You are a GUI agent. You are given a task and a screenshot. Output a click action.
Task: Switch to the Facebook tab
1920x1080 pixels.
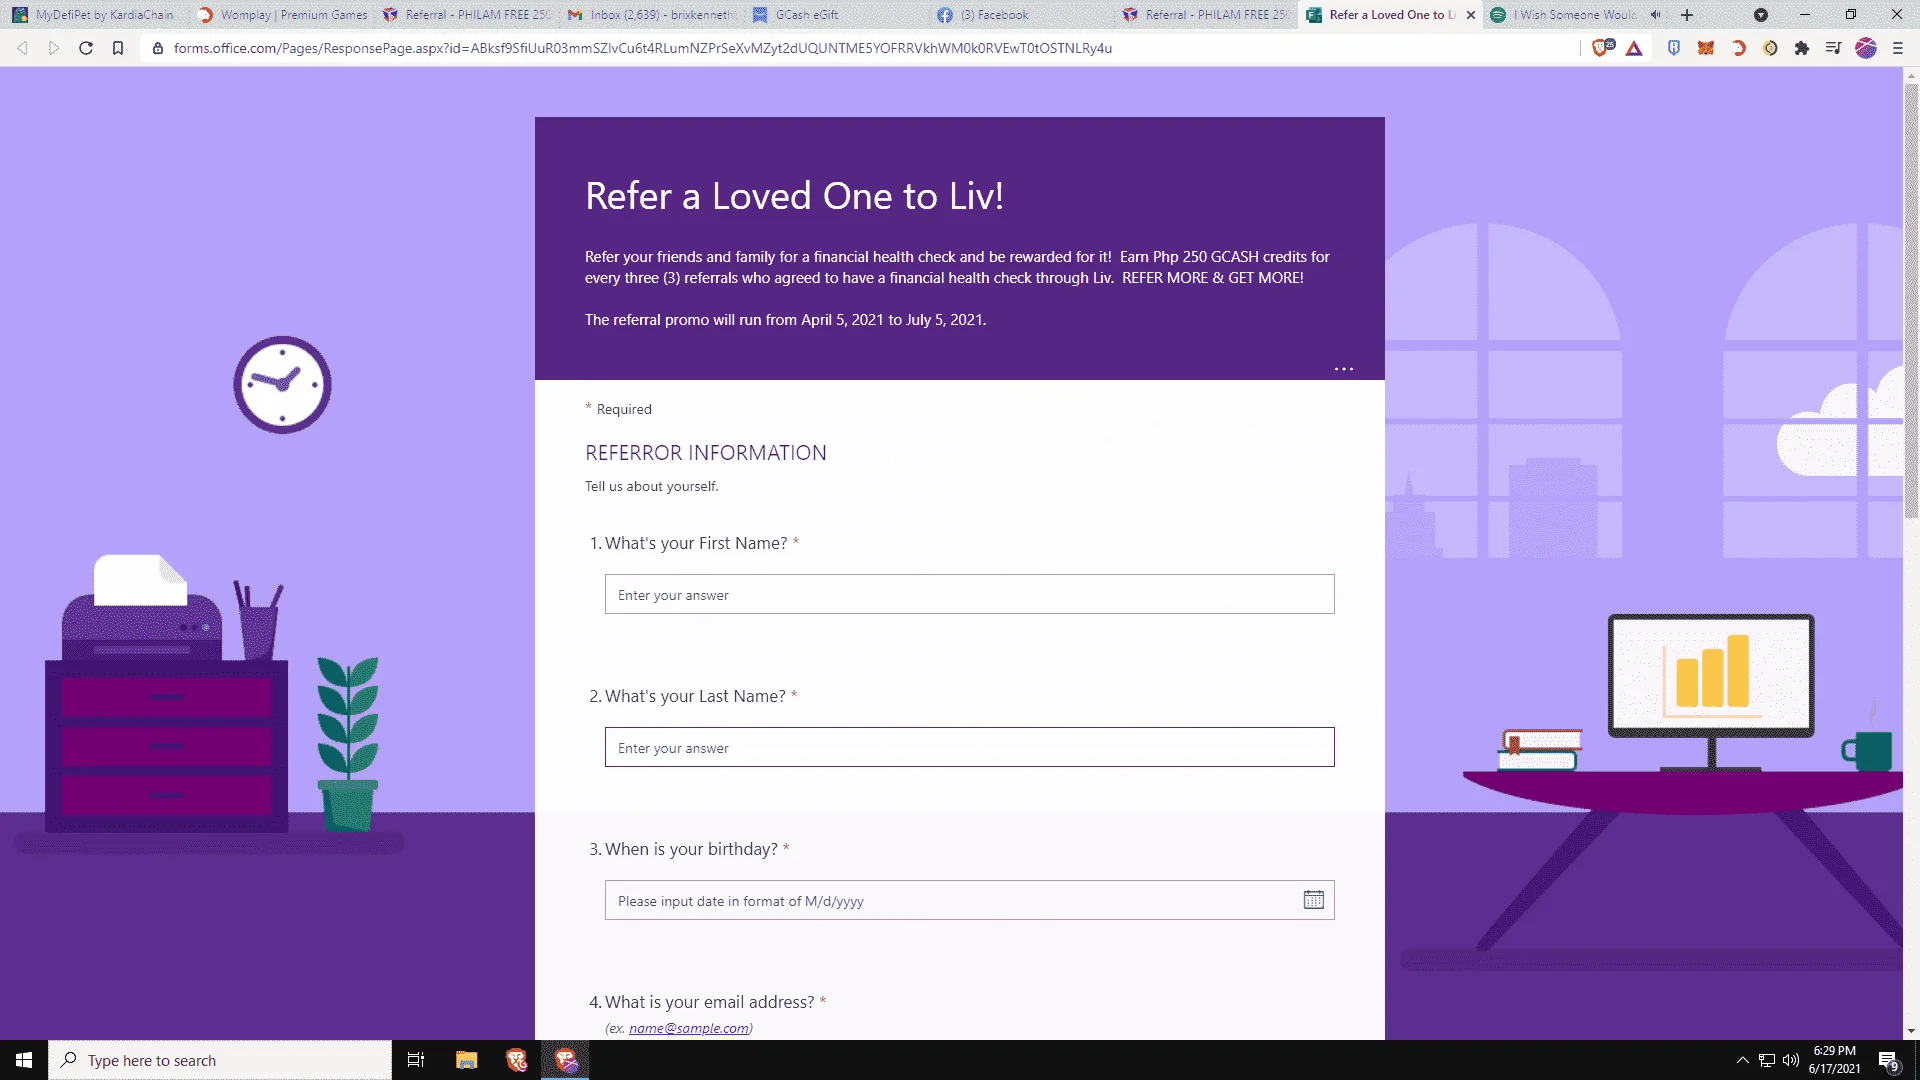click(x=1020, y=15)
